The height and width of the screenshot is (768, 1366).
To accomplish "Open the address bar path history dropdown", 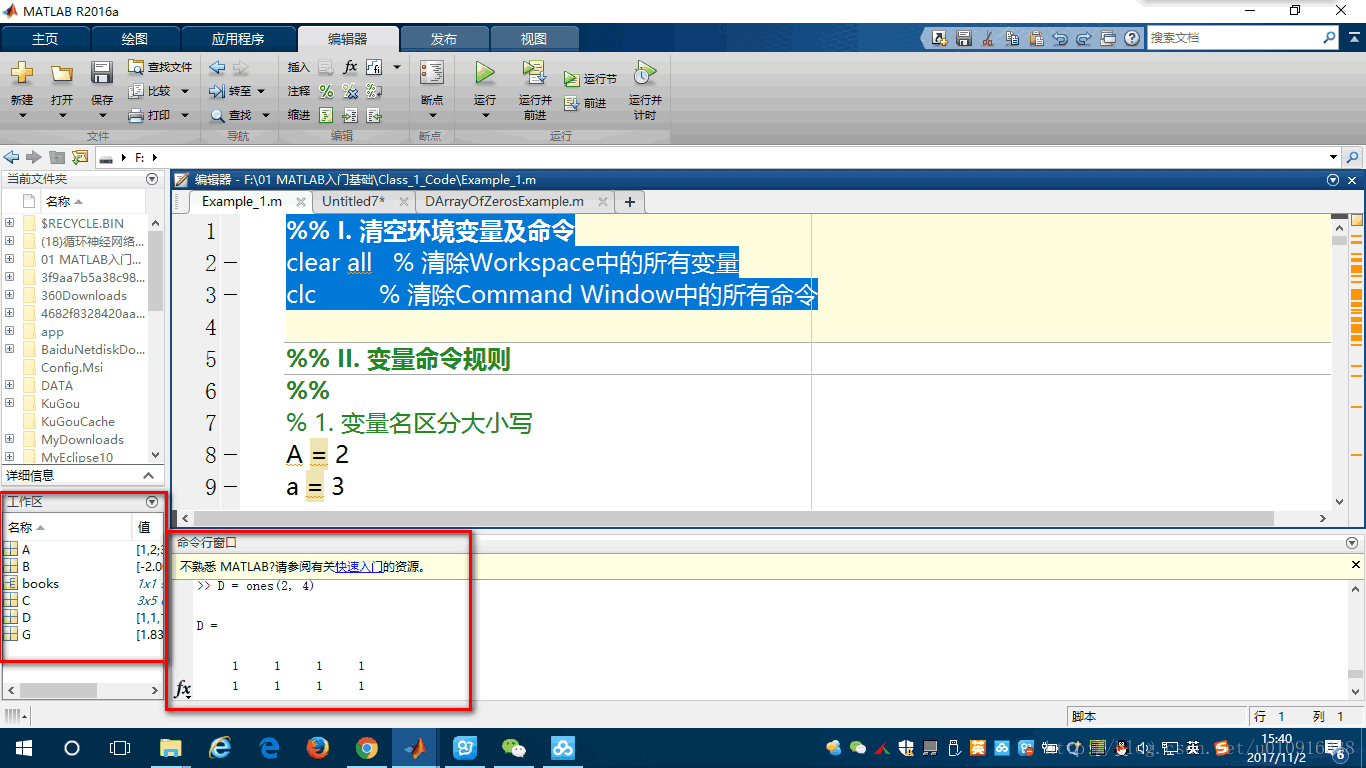I will pos(1333,157).
